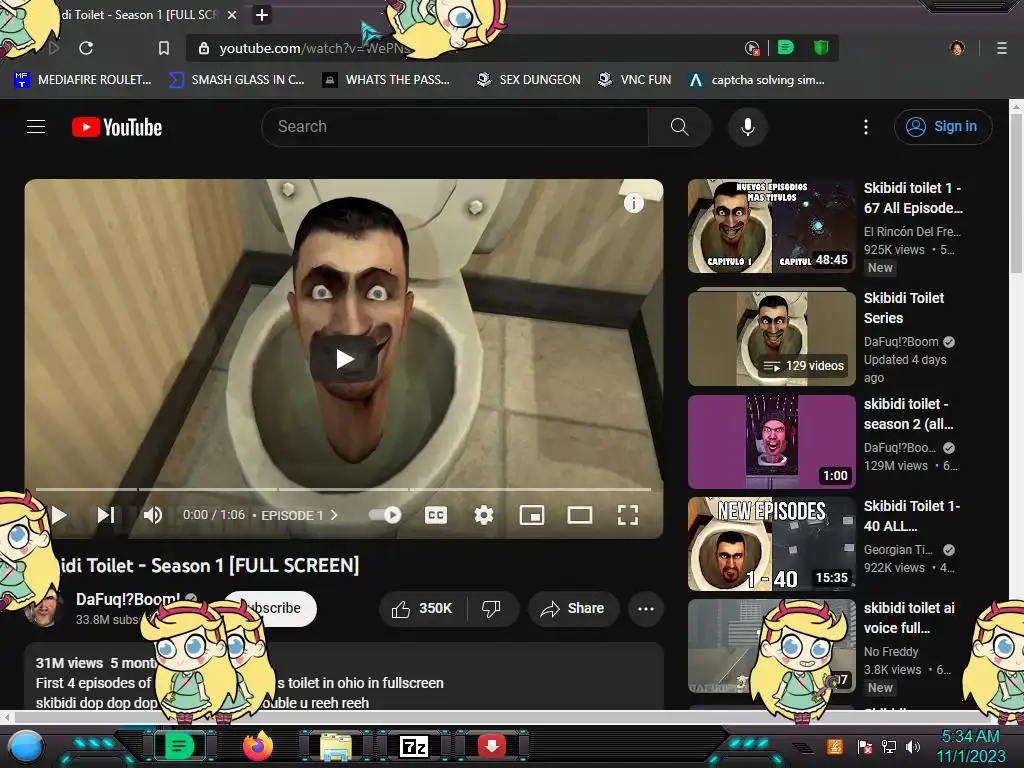Viewport: 1024px width, 768px height.
Task: Open Firefox from the taskbar
Action: point(258,746)
